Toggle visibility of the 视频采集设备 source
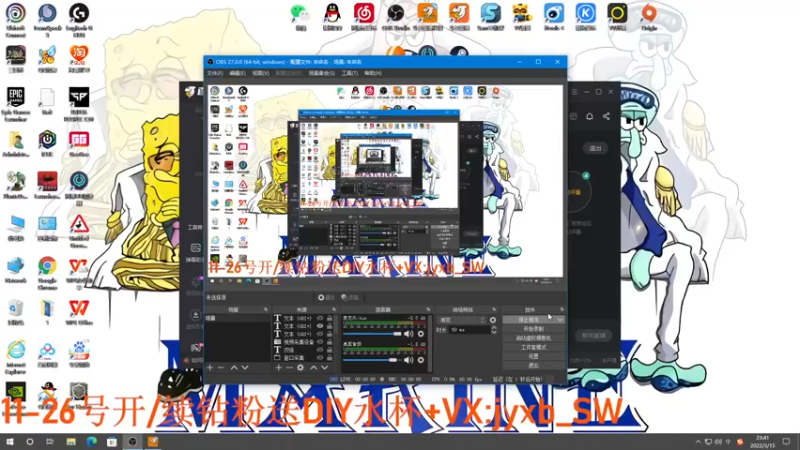The height and width of the screenshot is (450, 800). point(320,342)
